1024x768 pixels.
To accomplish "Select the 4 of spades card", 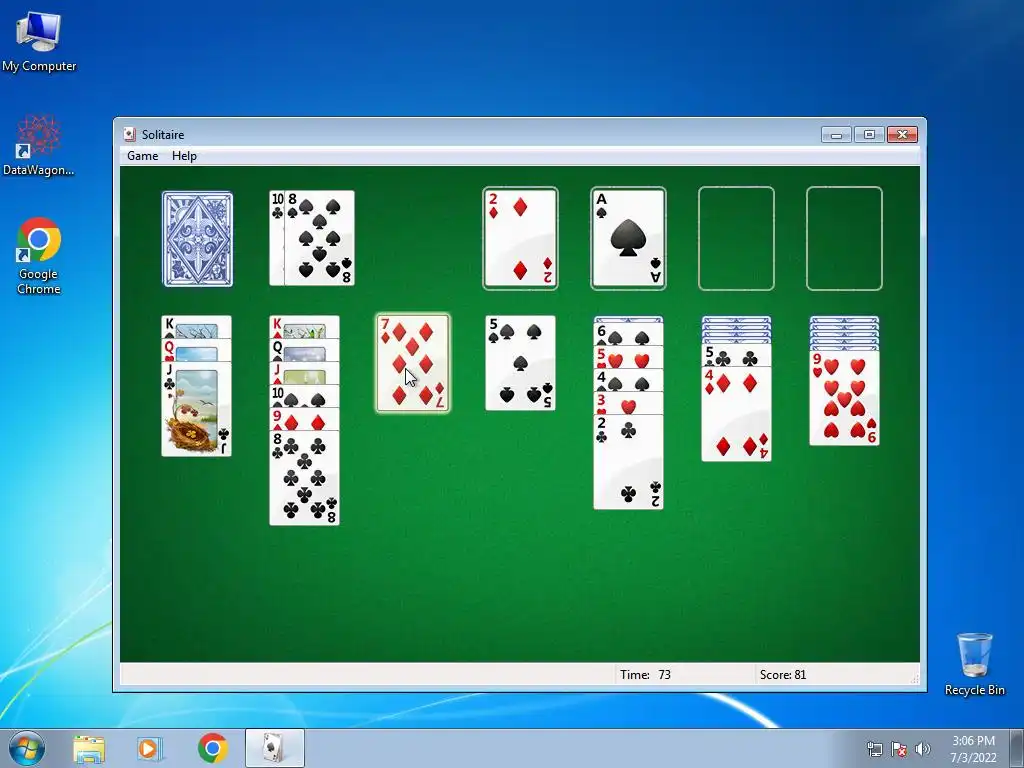I will click(628, 380).
